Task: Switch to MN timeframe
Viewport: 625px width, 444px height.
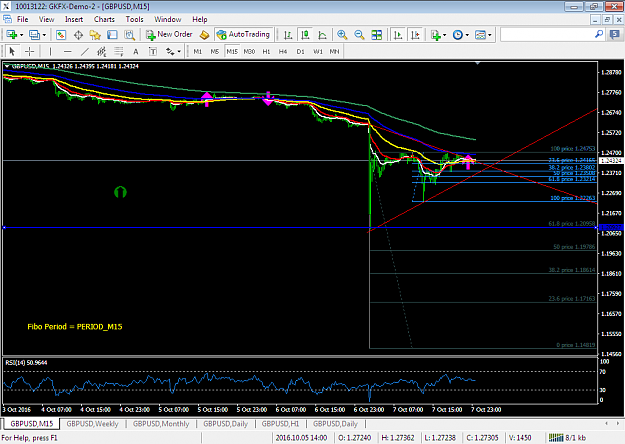Action: tap(334, 51)
